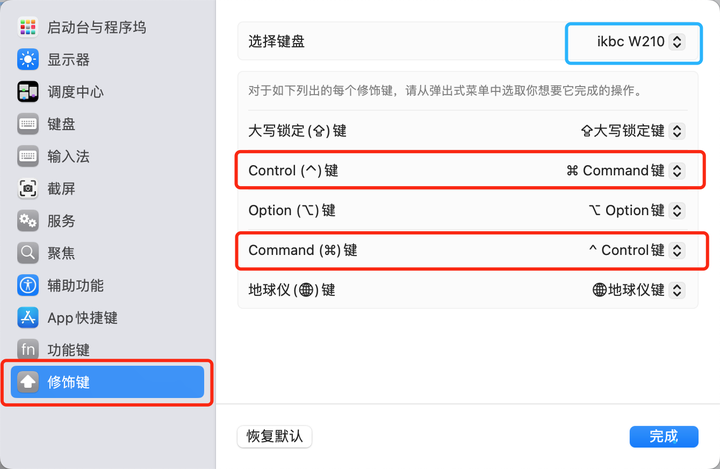Click the 键盘 keyboard icon
Screen dimensions: 720x469
point(28,124)
